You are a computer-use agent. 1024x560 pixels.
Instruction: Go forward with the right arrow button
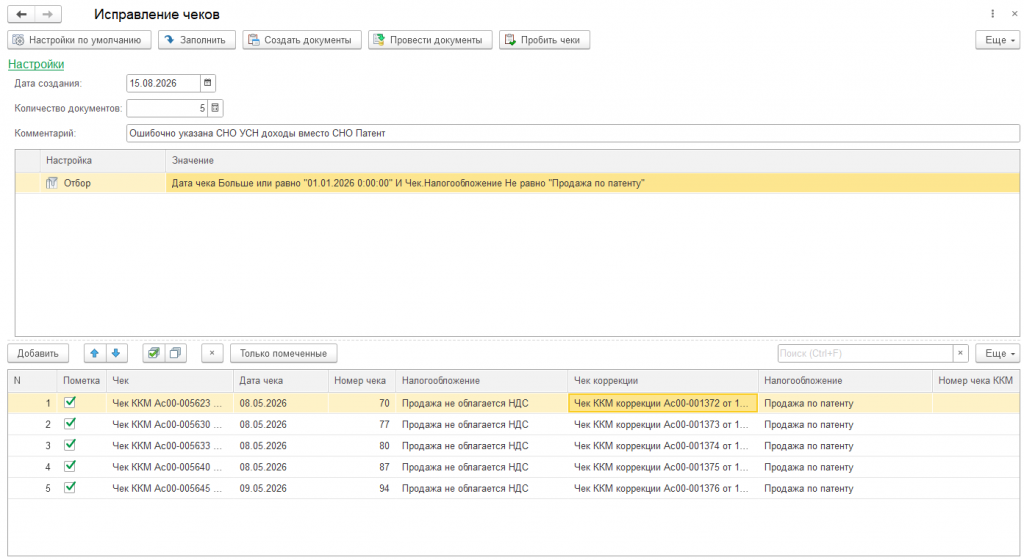click(48, 14)
